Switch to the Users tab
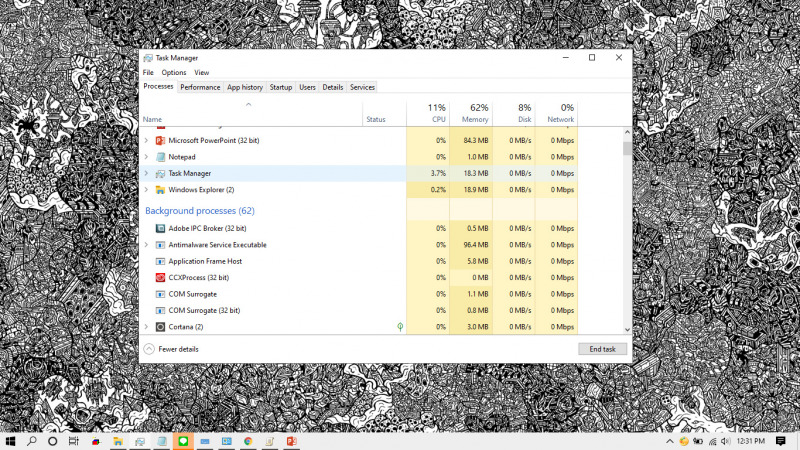The image size is (800, 450). [x=307, y=87]
